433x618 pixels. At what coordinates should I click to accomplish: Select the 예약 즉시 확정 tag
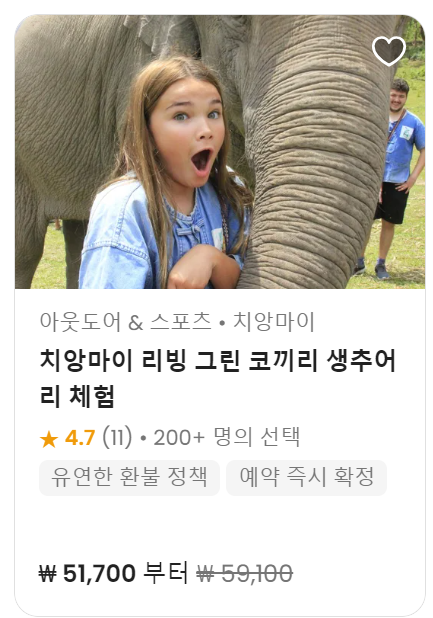(x=306, y=477)
